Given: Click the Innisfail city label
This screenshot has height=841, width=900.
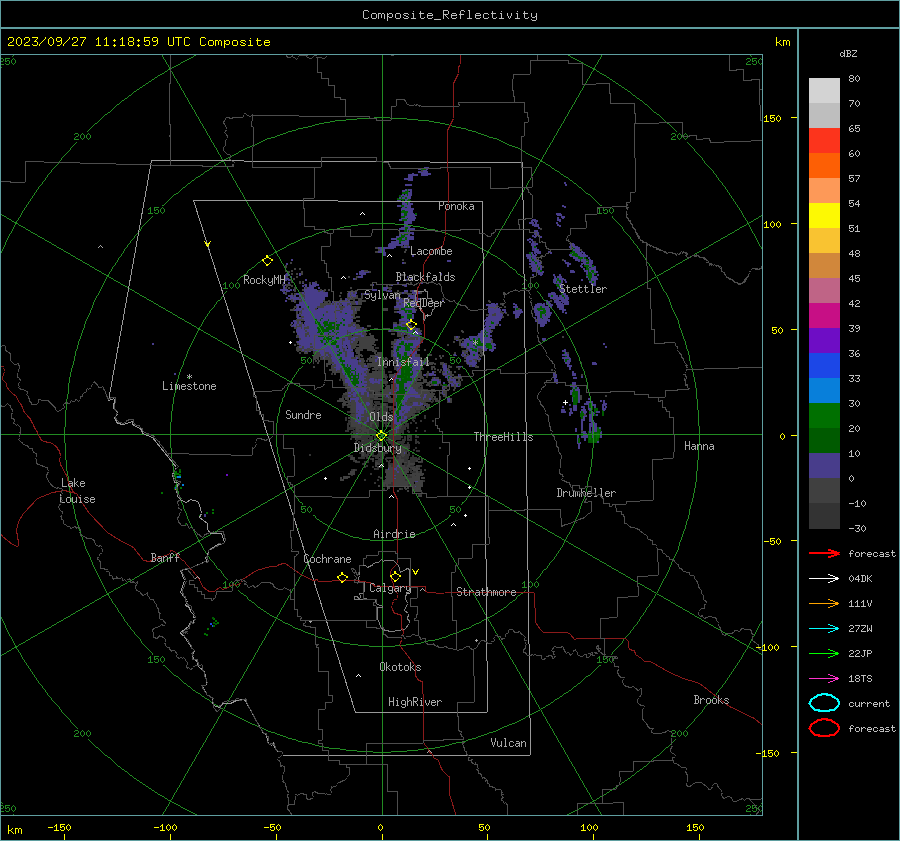Looking at the screenshot, I should pyautogui.click(x=403, y=362).
